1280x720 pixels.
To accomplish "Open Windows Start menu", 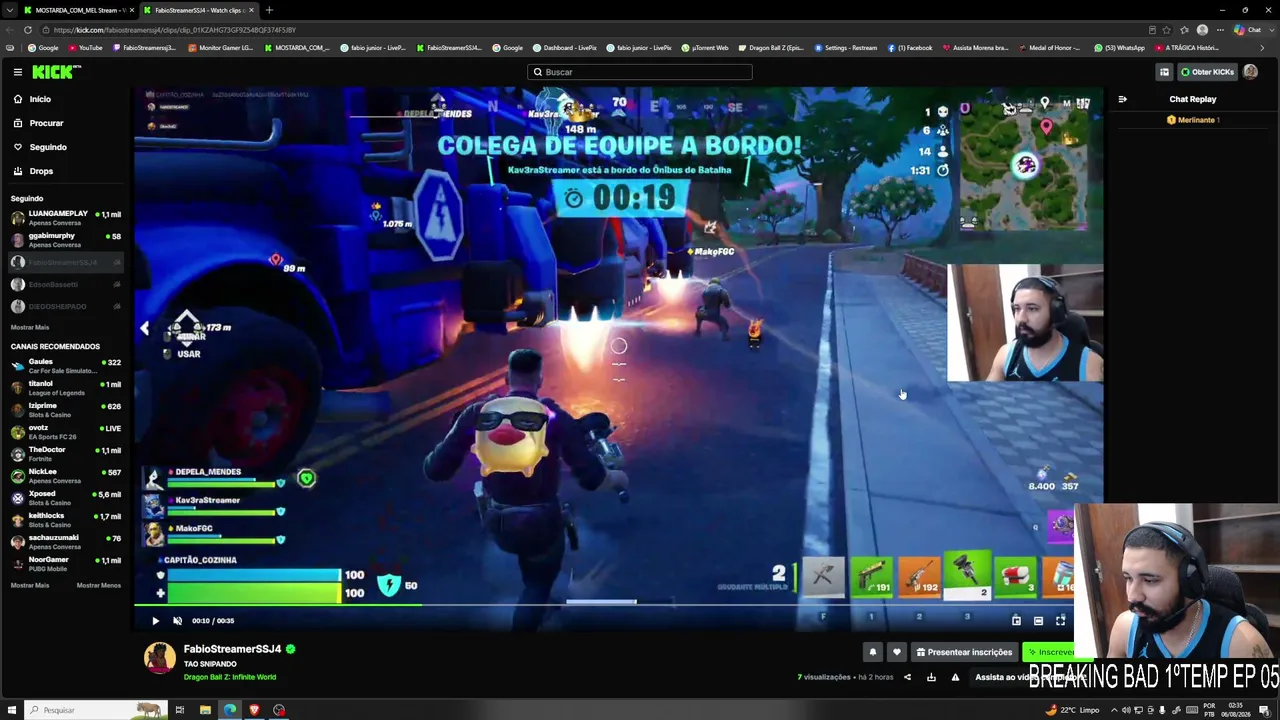I will point(12,710).
